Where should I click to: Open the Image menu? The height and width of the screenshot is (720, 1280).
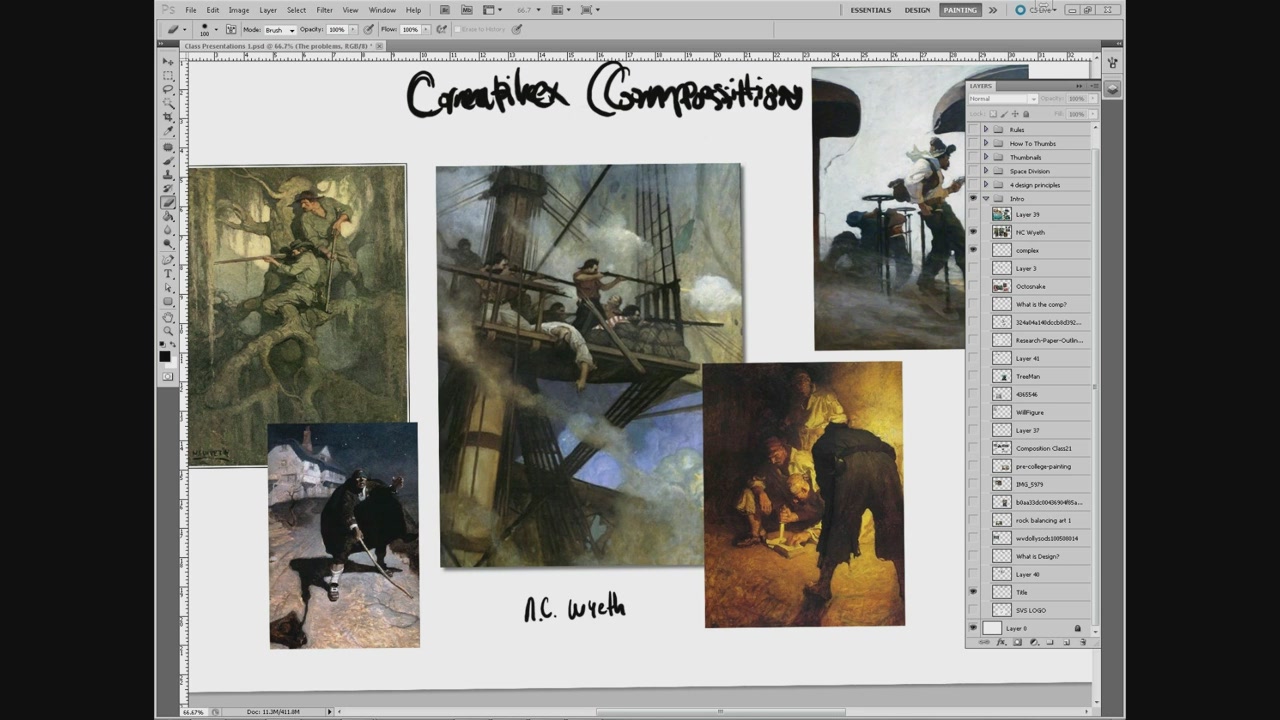coord(239,10)
